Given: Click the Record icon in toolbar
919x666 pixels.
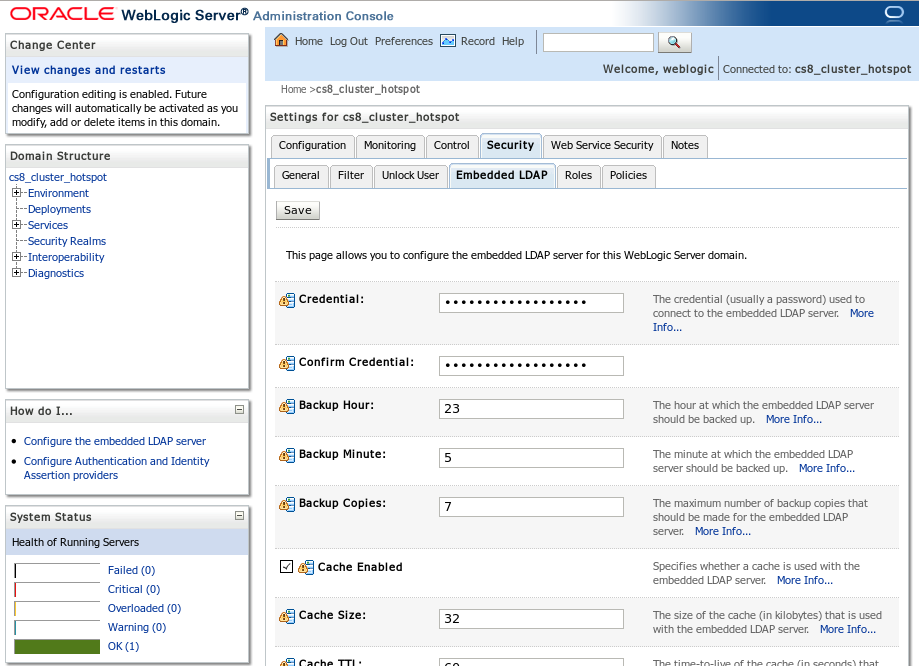Looking at the screenshot, I should [x=448, y=40].
